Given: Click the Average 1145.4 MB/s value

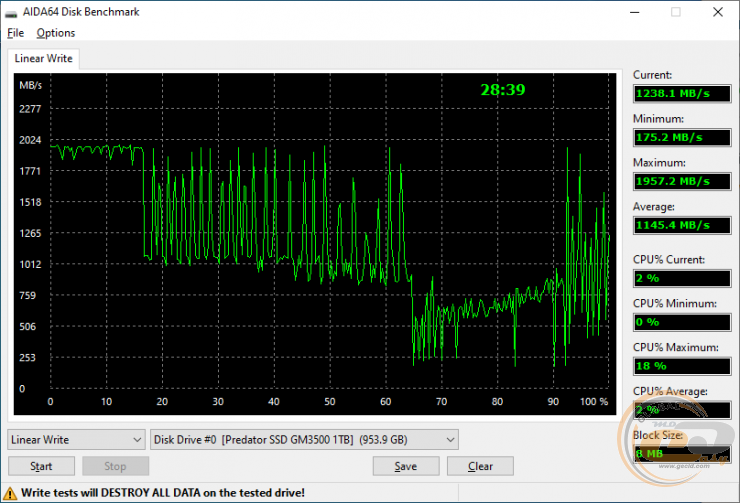Looking at the screenshot, I should [x=682, y=225].
